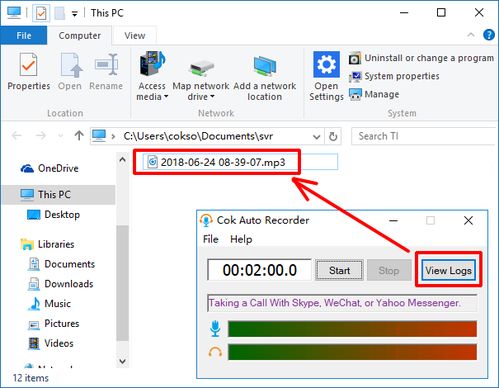Image resolution: width=499 pixels, height=388 pixels.
Task: Click View Logs in Cok Auto Recorder
Action: (x=448, y=270)
